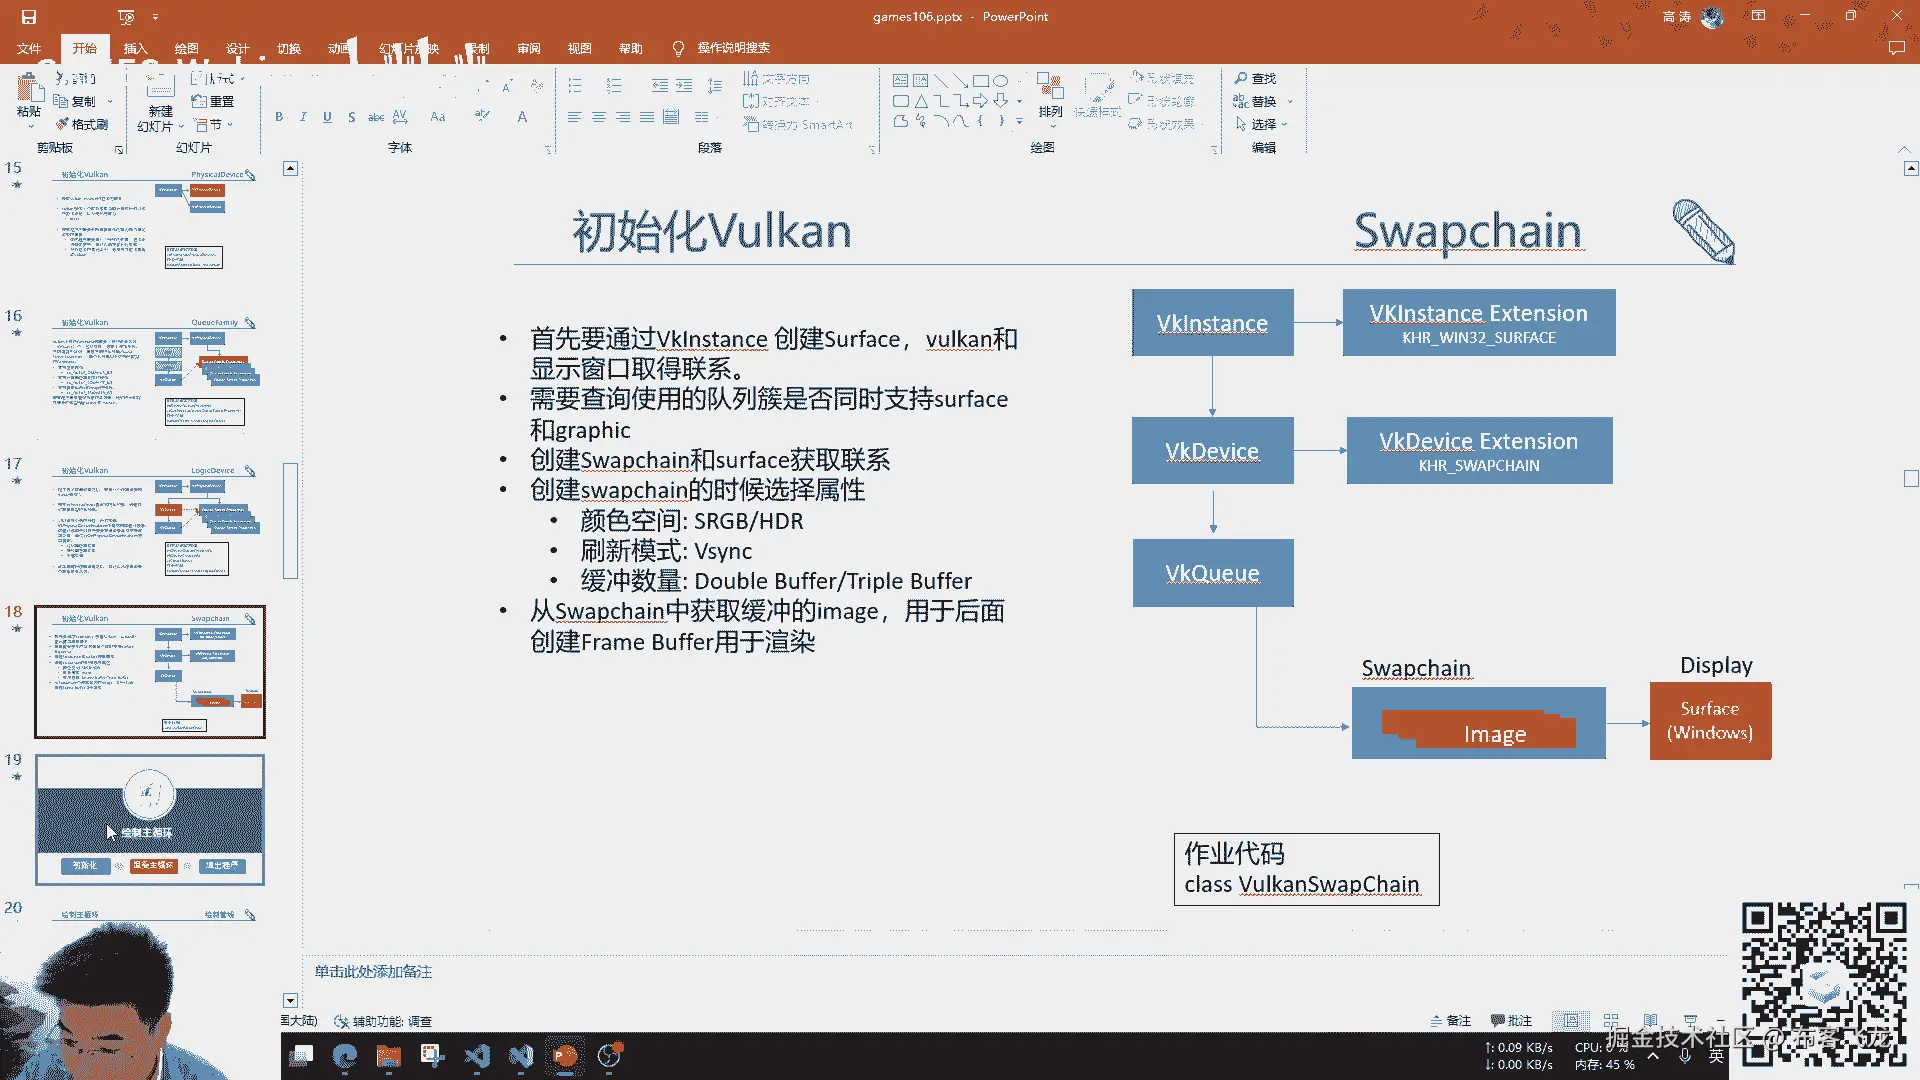Click the Arrange (排列) icon

[x=1049, y=88]
